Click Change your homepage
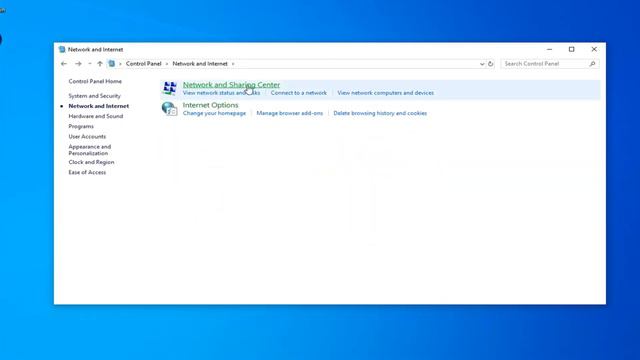Screen dimensions: 640x360 (x=214, y=113)
